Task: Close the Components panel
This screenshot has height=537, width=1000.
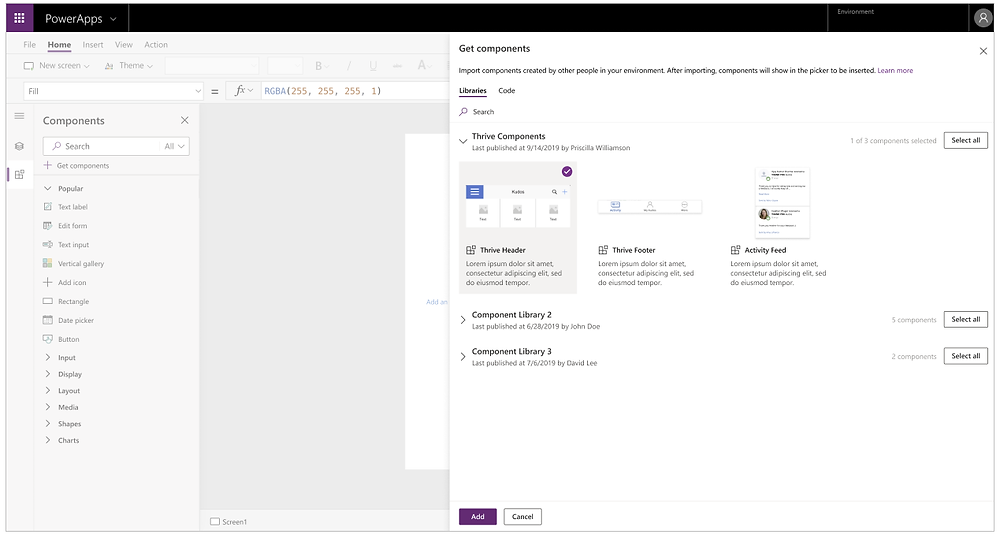Action: click(184, 120)
